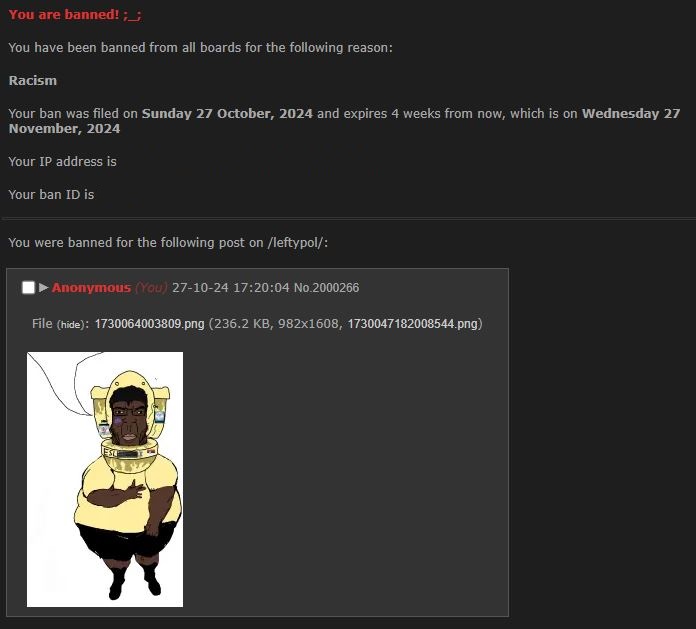The height and width of the screenshot is (629, 696).
Task: Click the /leftypol/ board name text
Action: coord(296,243)
